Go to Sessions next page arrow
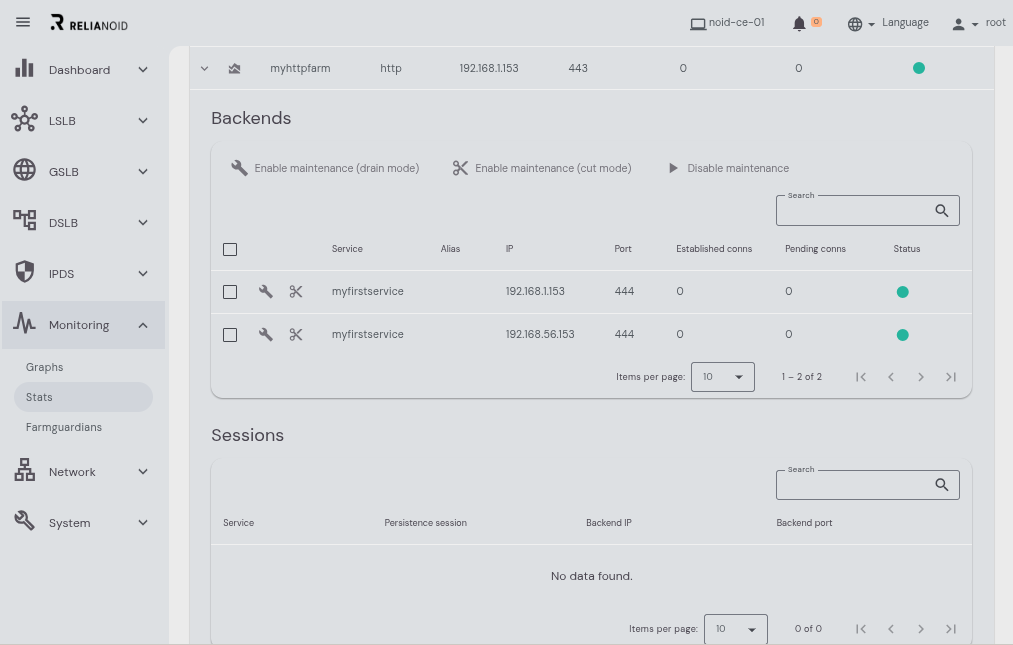The height and width of the screenshot is (645, 1013). [x=921, y=629]
